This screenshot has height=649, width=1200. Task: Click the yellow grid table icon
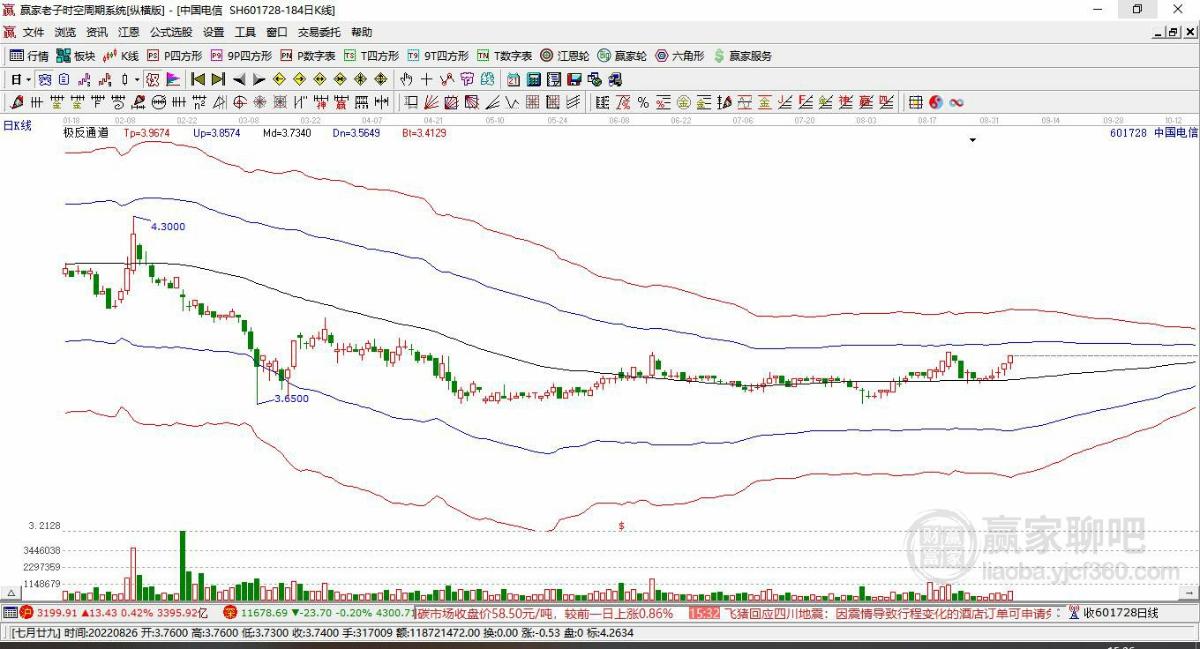click(x=915, y=101)
